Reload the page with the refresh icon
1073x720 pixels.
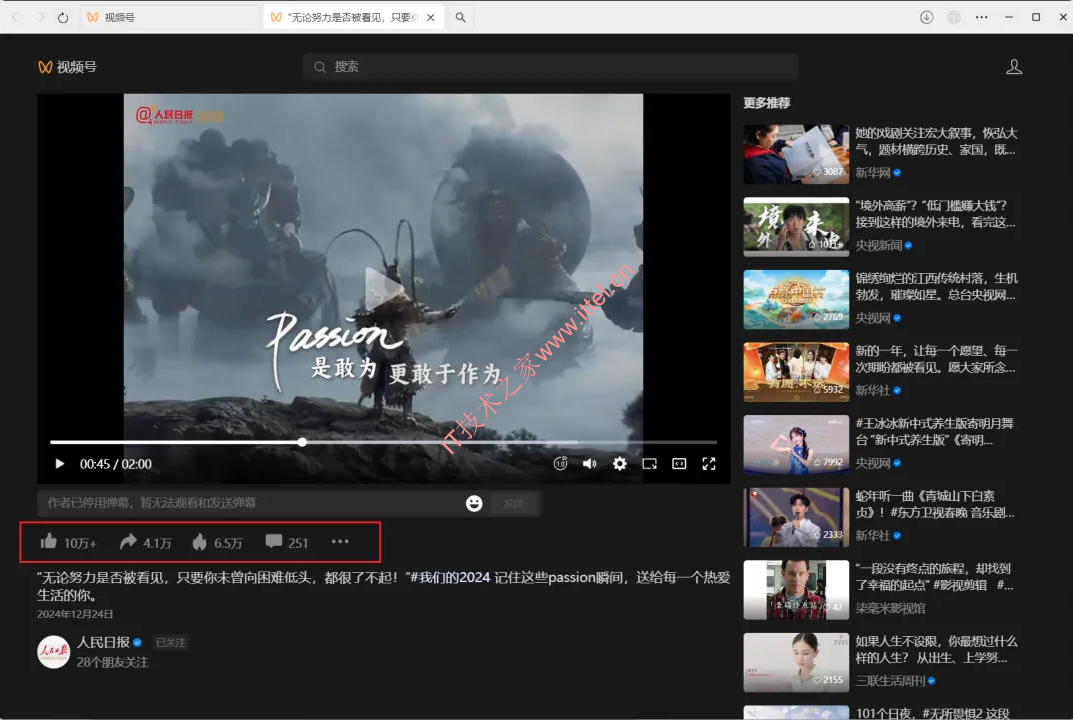click(63, 18)
